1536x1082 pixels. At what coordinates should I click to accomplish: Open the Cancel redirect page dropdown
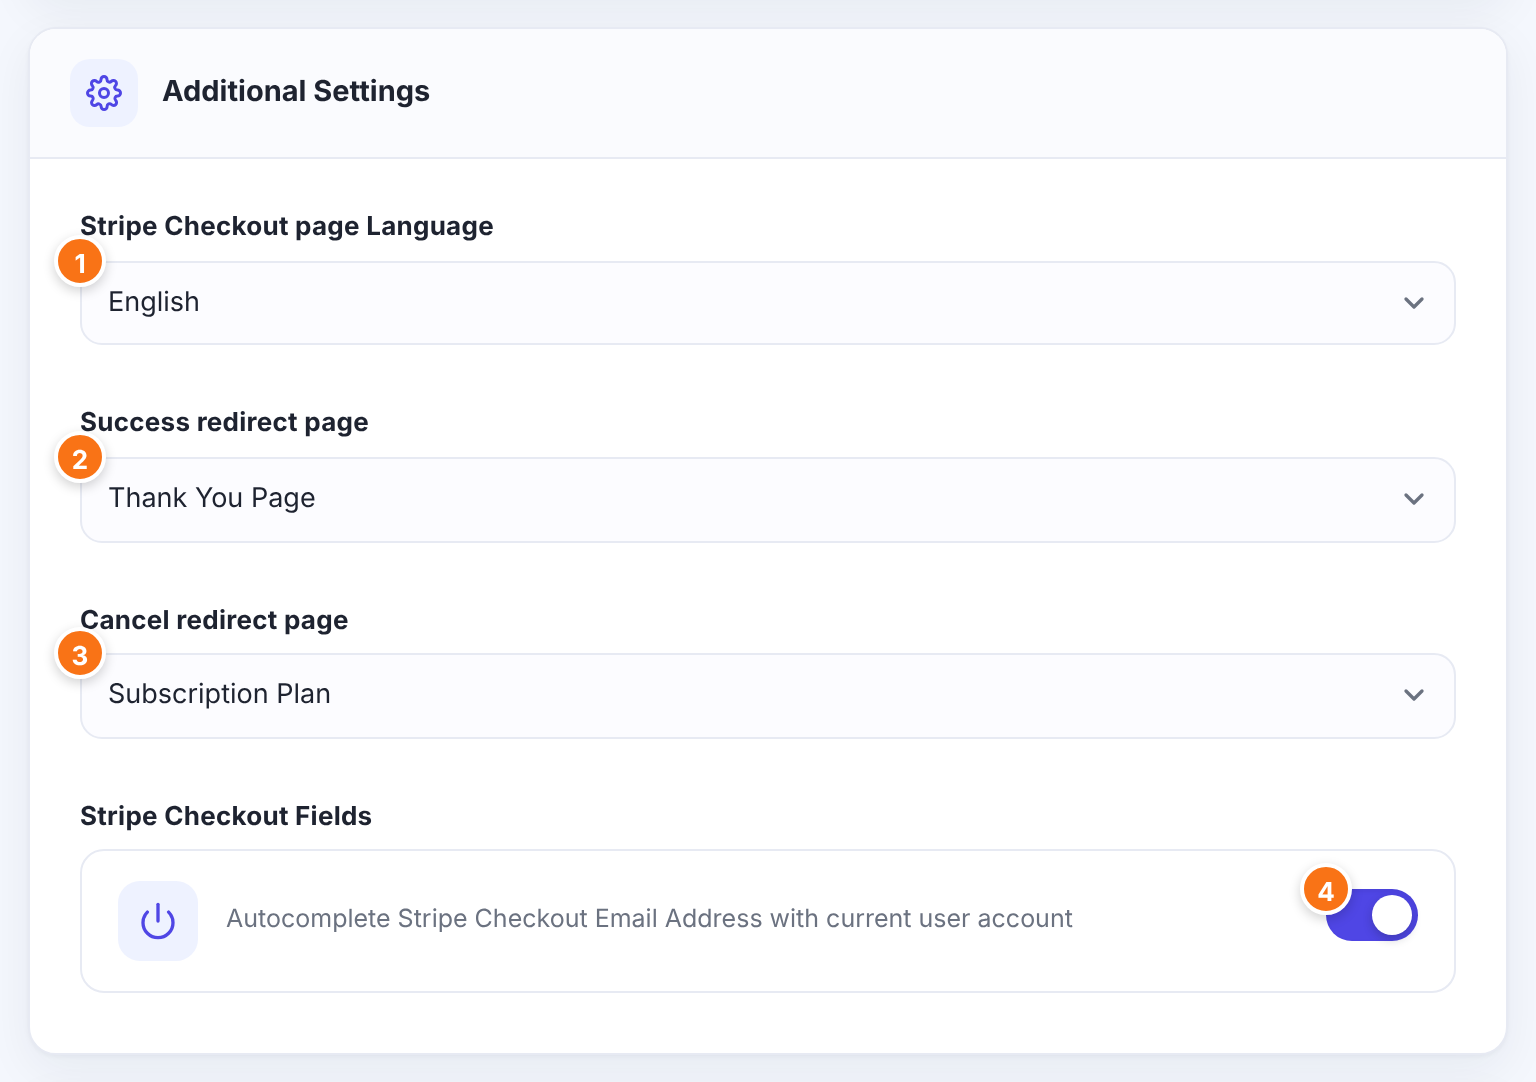point(768,696)
